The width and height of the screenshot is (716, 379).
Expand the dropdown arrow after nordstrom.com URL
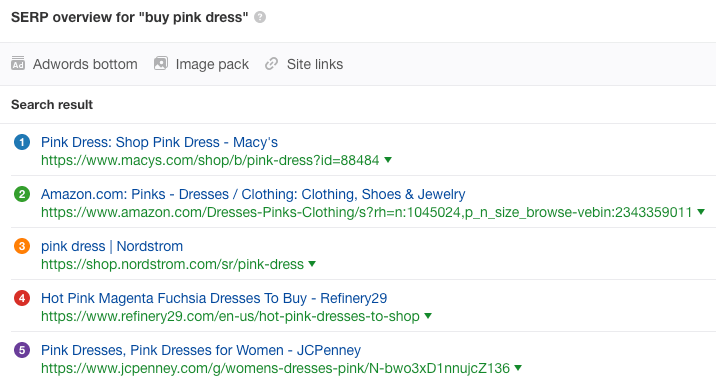tap(312, 264)
